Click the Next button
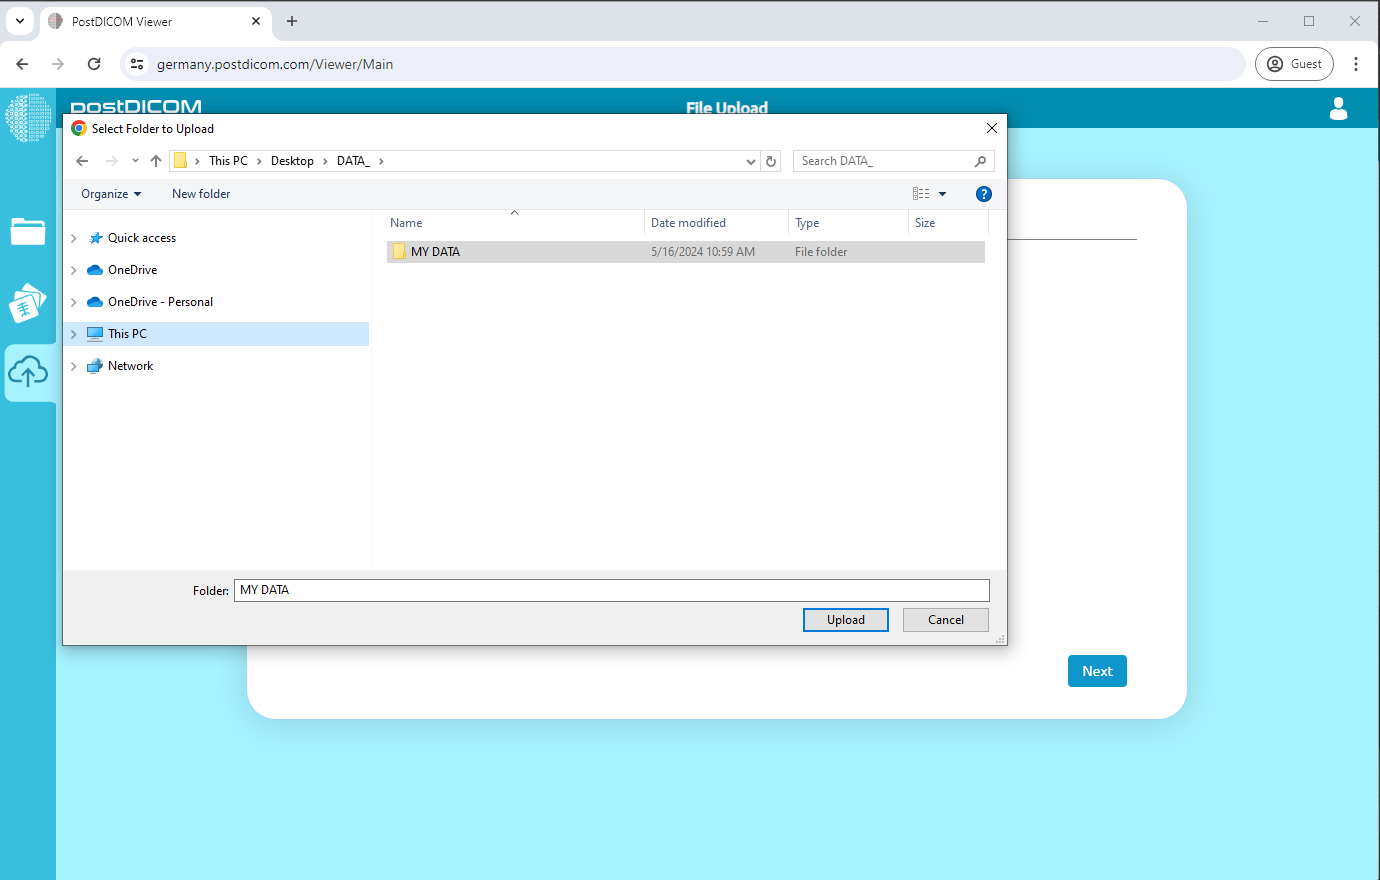The height and width of the screenshot is (880, 1380). [x=1096, y=671]
